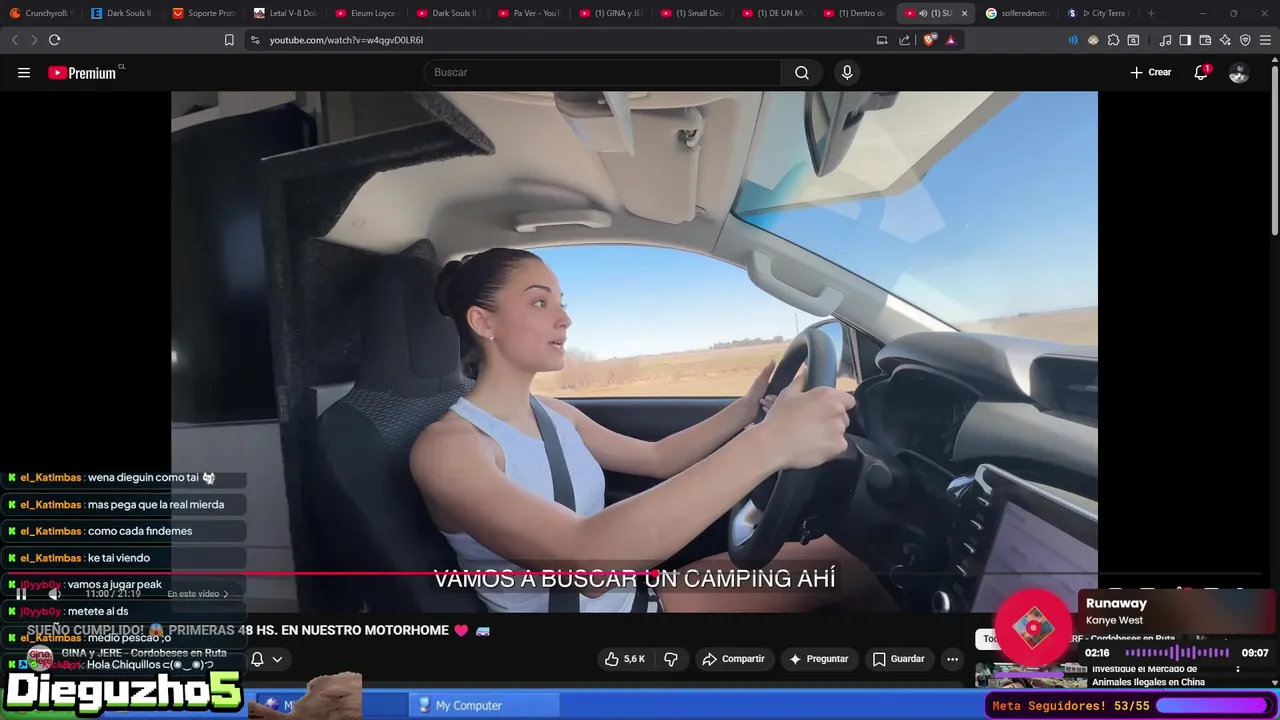1280x720 pixels.
Task: Switch to the Soporte Proton tab
Action: (x=204, y=13)
